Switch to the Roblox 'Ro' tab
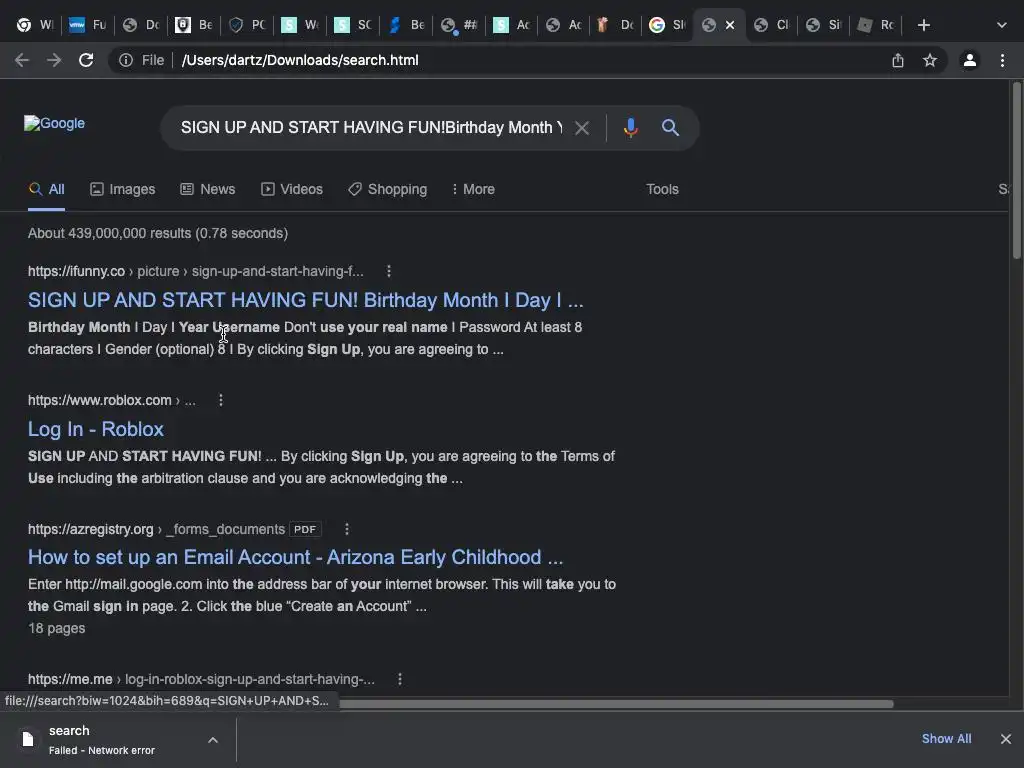Viewport: 1024px width, 768px height. pos(875,25)
